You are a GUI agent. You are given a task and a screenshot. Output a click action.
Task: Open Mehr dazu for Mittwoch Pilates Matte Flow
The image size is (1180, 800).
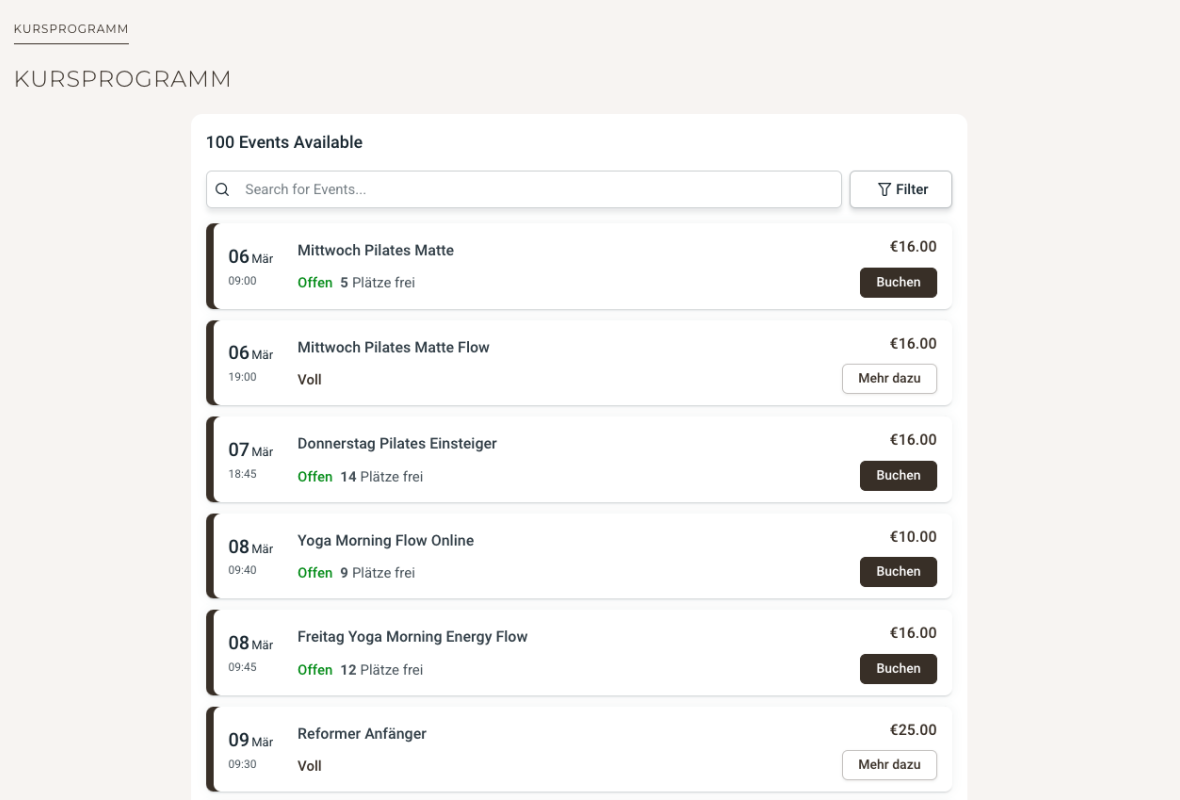coord(889,379)
